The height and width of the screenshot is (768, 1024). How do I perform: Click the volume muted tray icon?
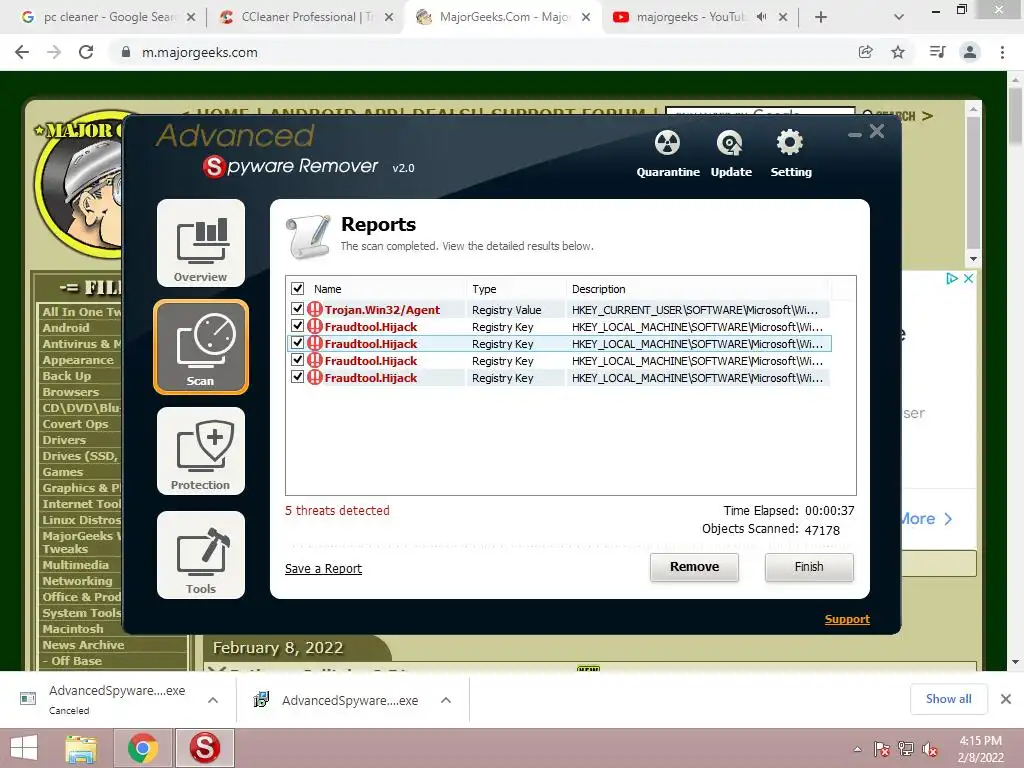click(930, 749)
